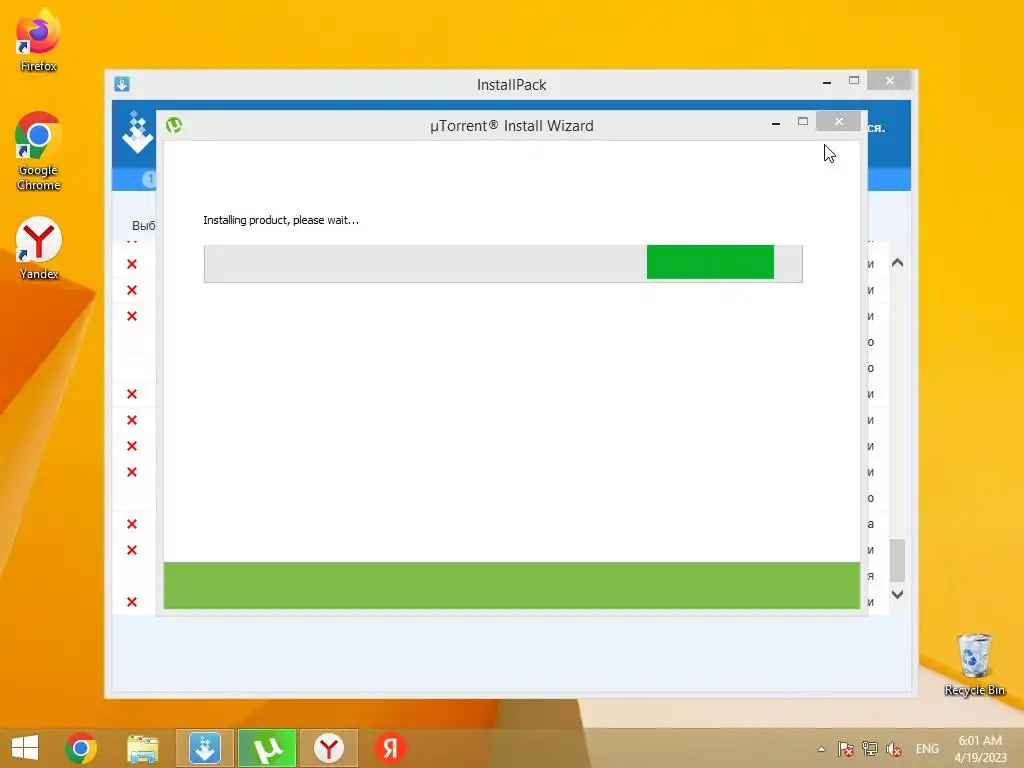
Task: Open the Yandex desktop shortcut
Action: (x=38, y=248)
